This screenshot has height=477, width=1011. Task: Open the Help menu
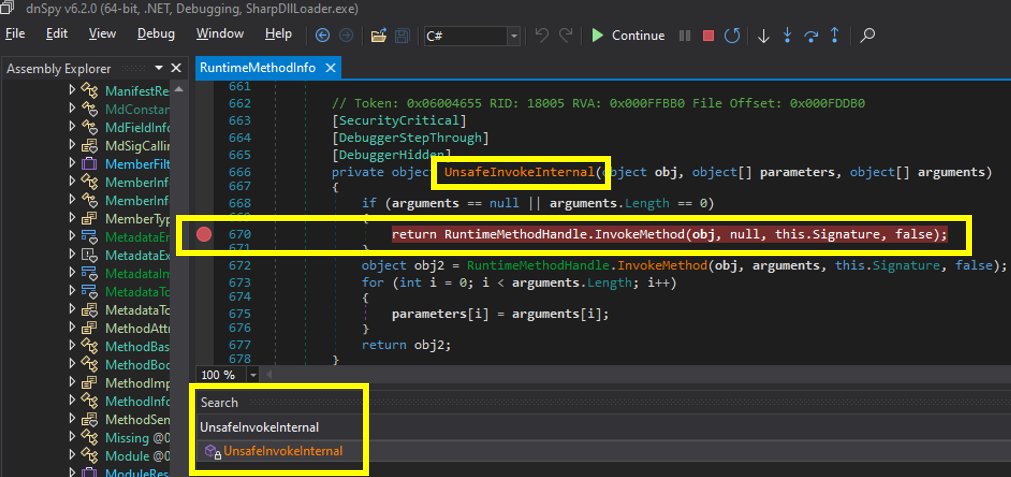279,34
